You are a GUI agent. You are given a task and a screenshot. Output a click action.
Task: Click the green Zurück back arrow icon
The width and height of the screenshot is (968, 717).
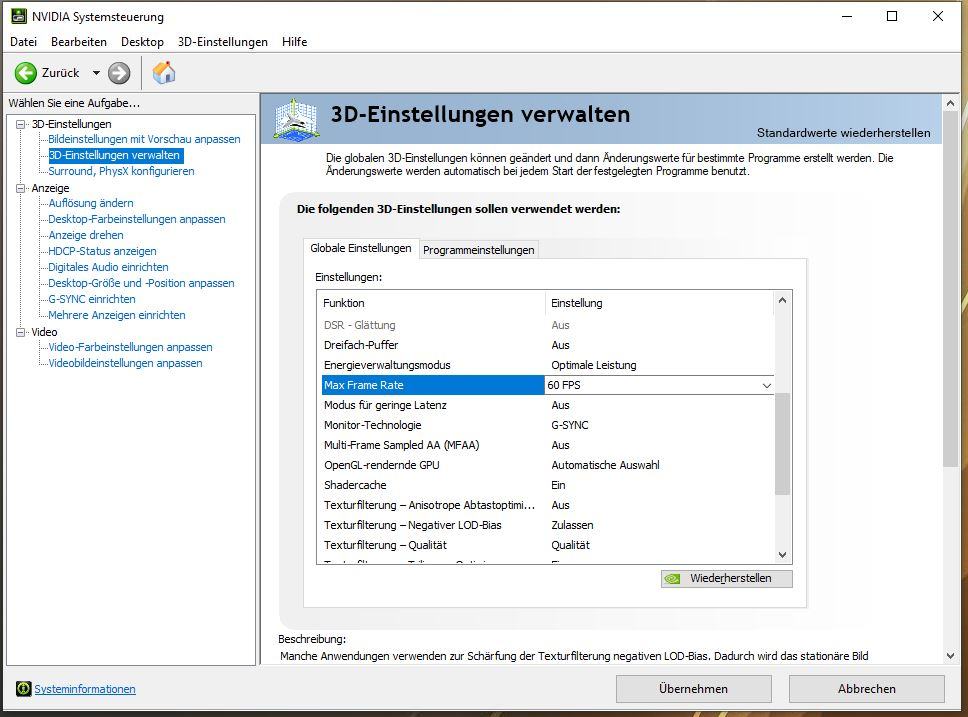[25, 73]
